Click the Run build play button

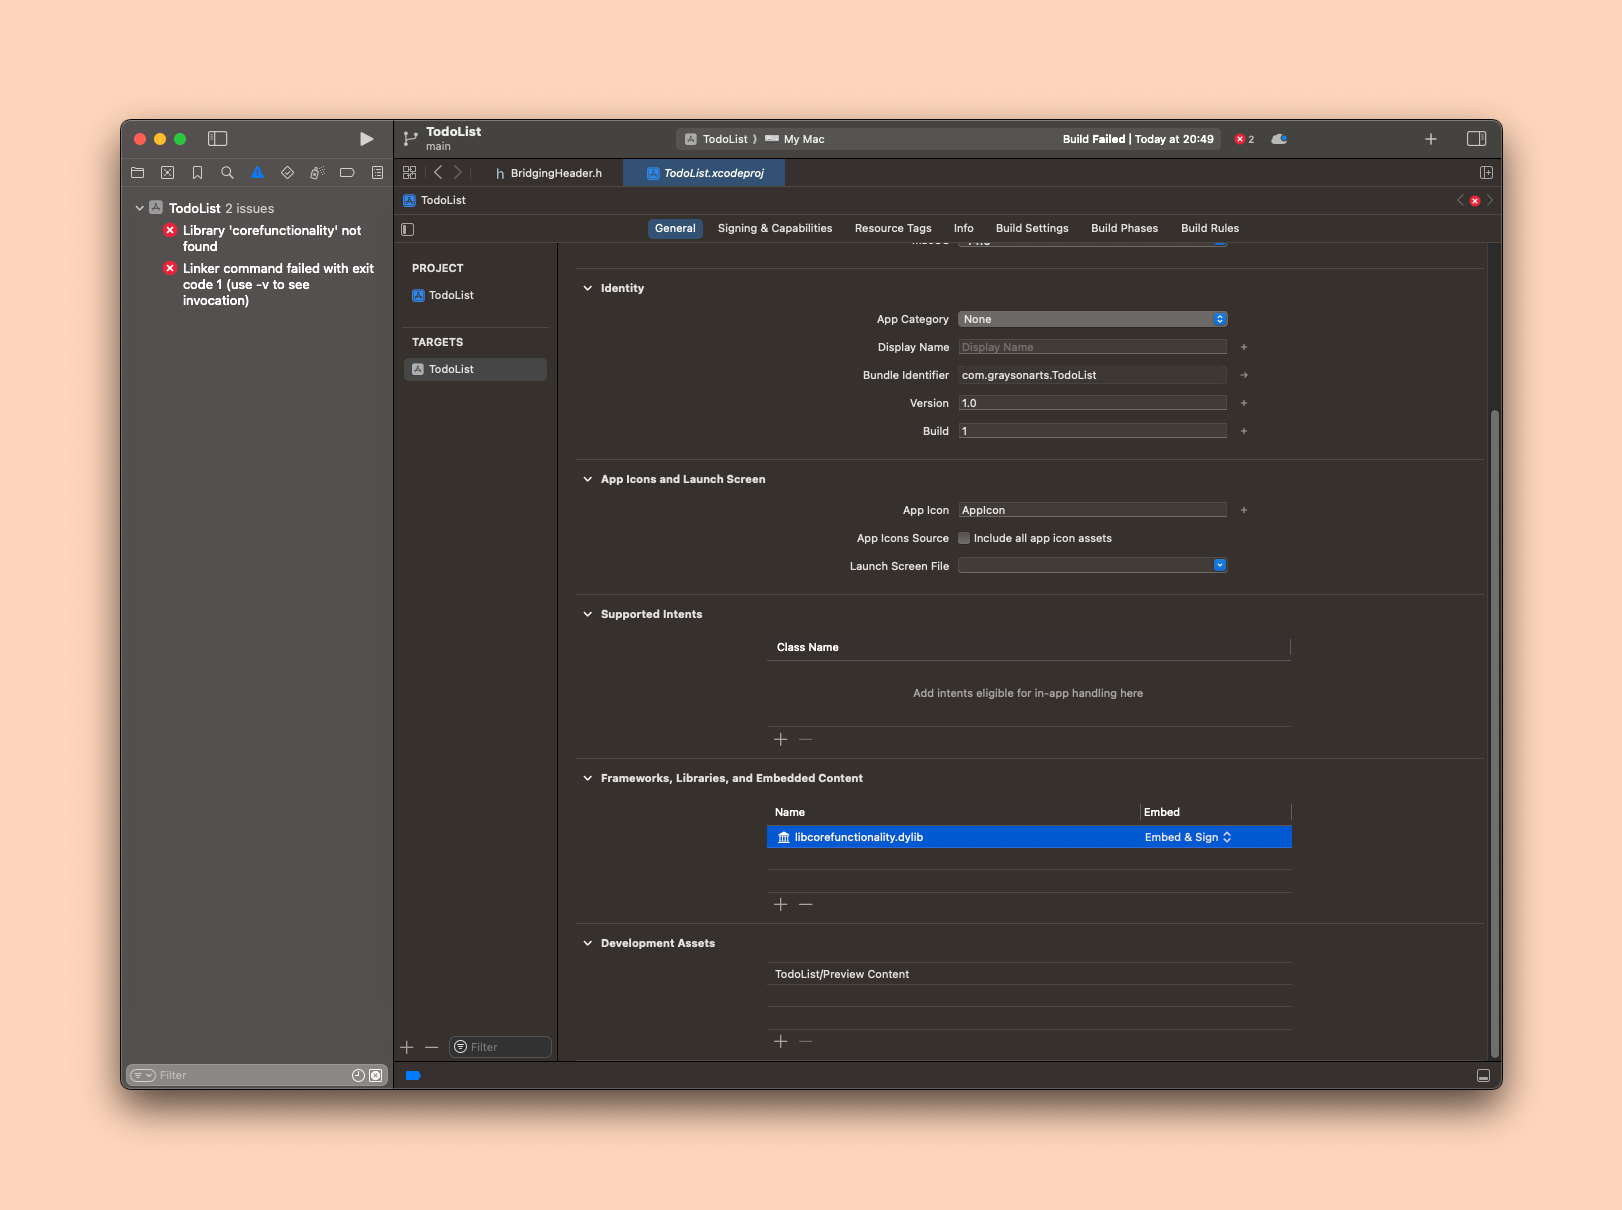[366, 139]
